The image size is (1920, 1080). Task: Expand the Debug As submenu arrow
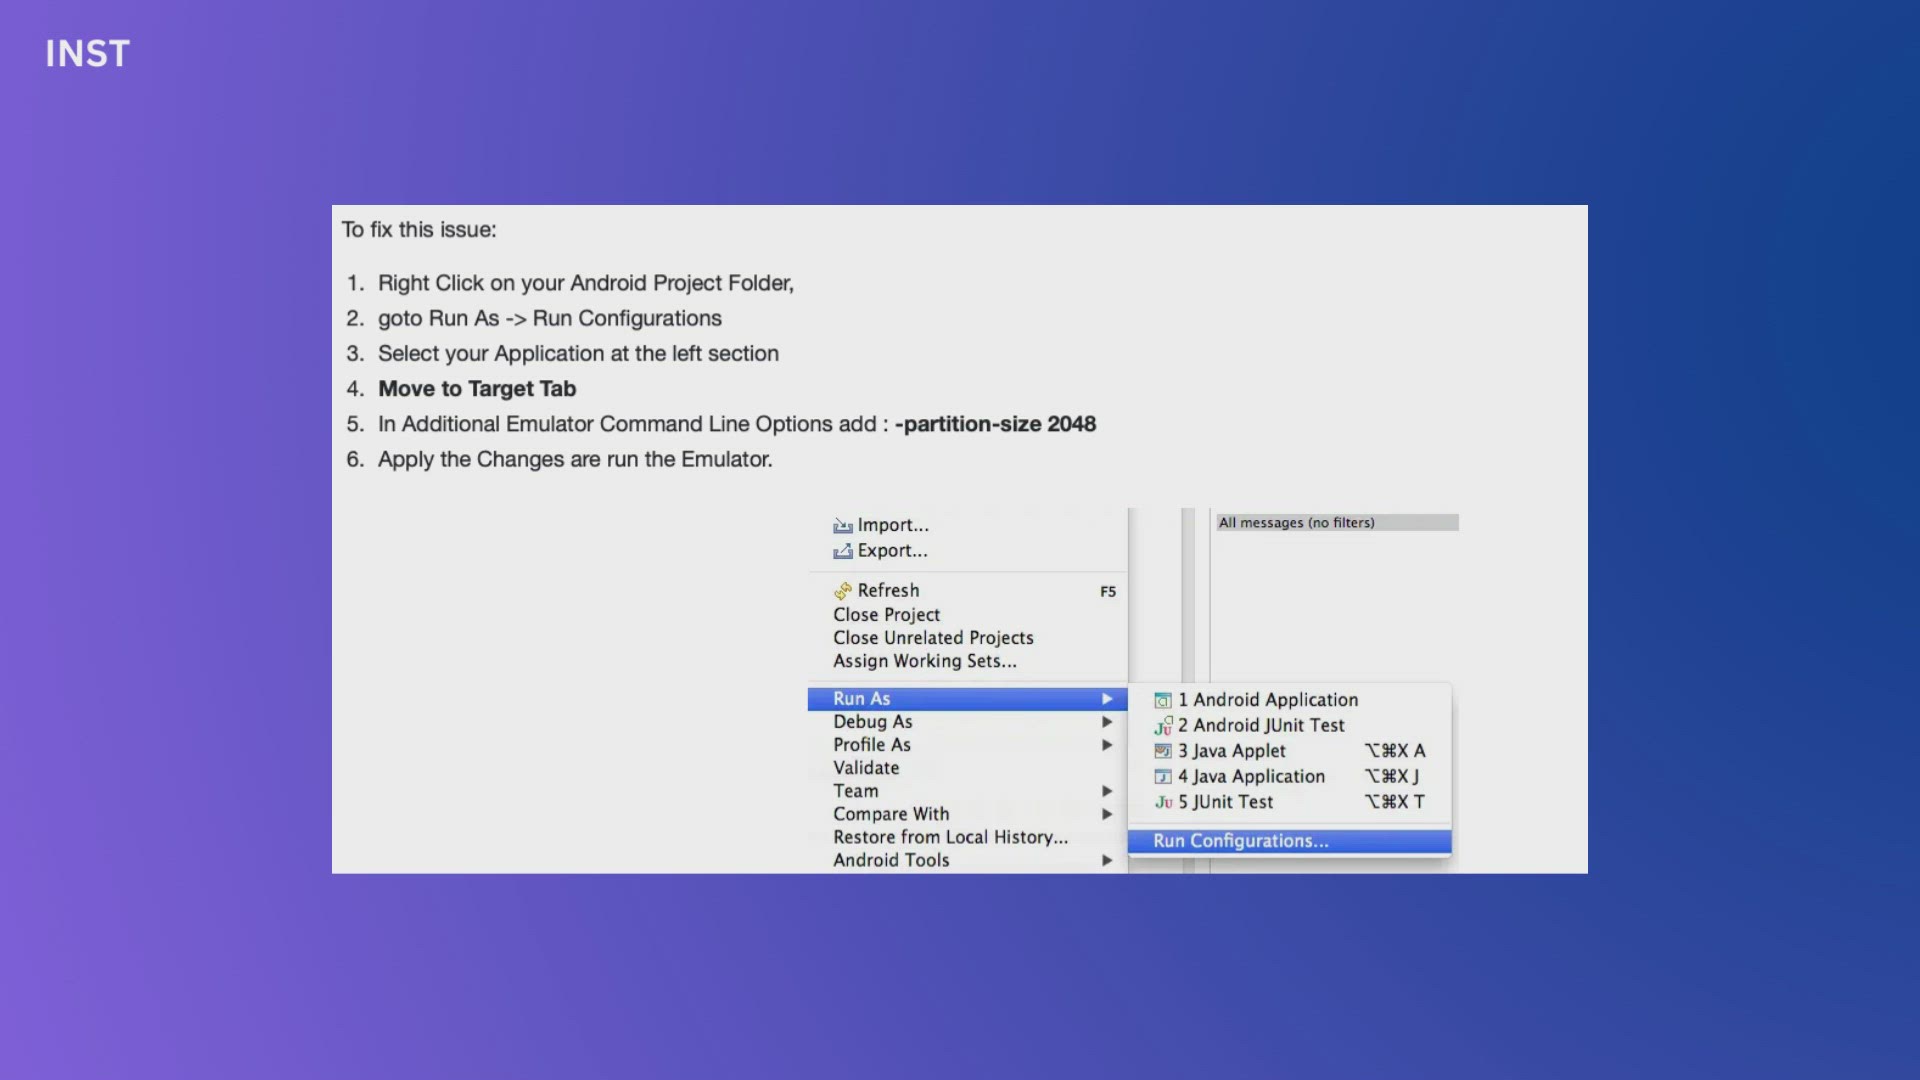1107,722
